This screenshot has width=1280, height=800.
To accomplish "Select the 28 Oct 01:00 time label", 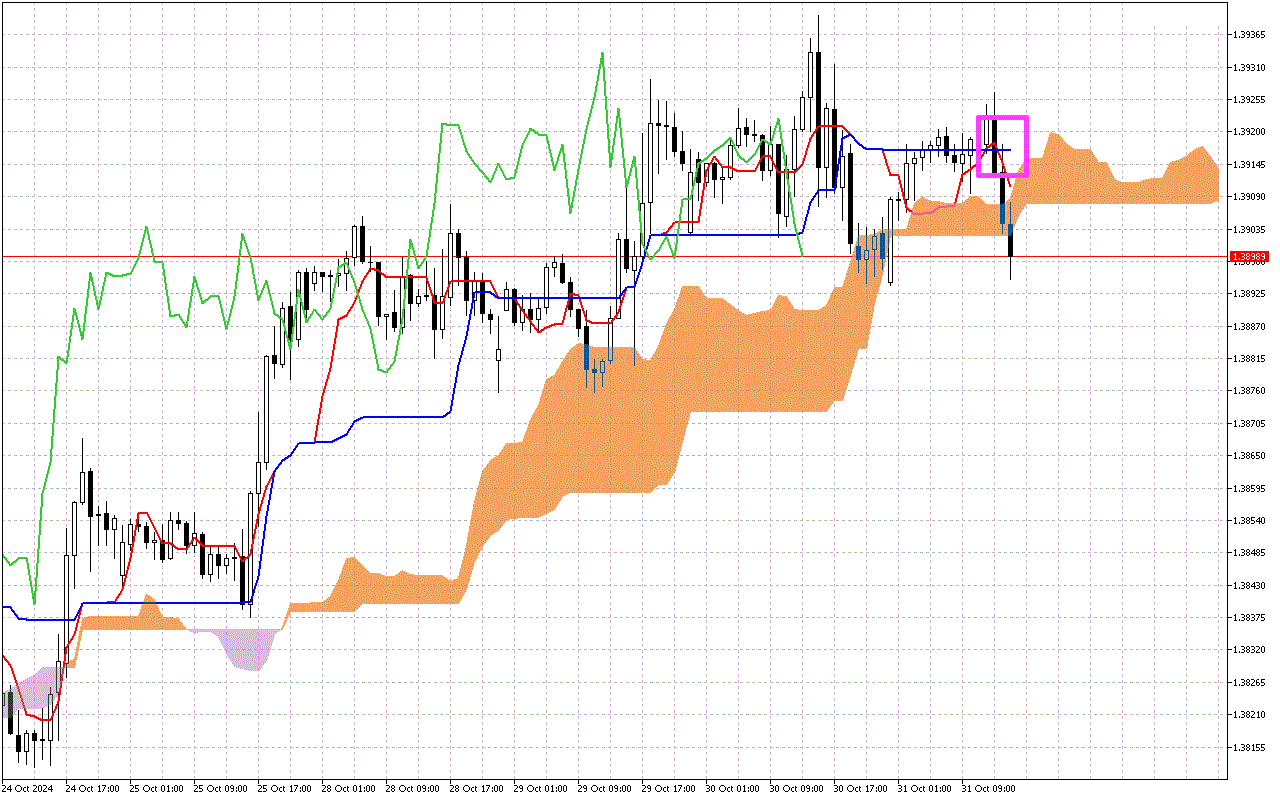I will (x=349, y=789).
